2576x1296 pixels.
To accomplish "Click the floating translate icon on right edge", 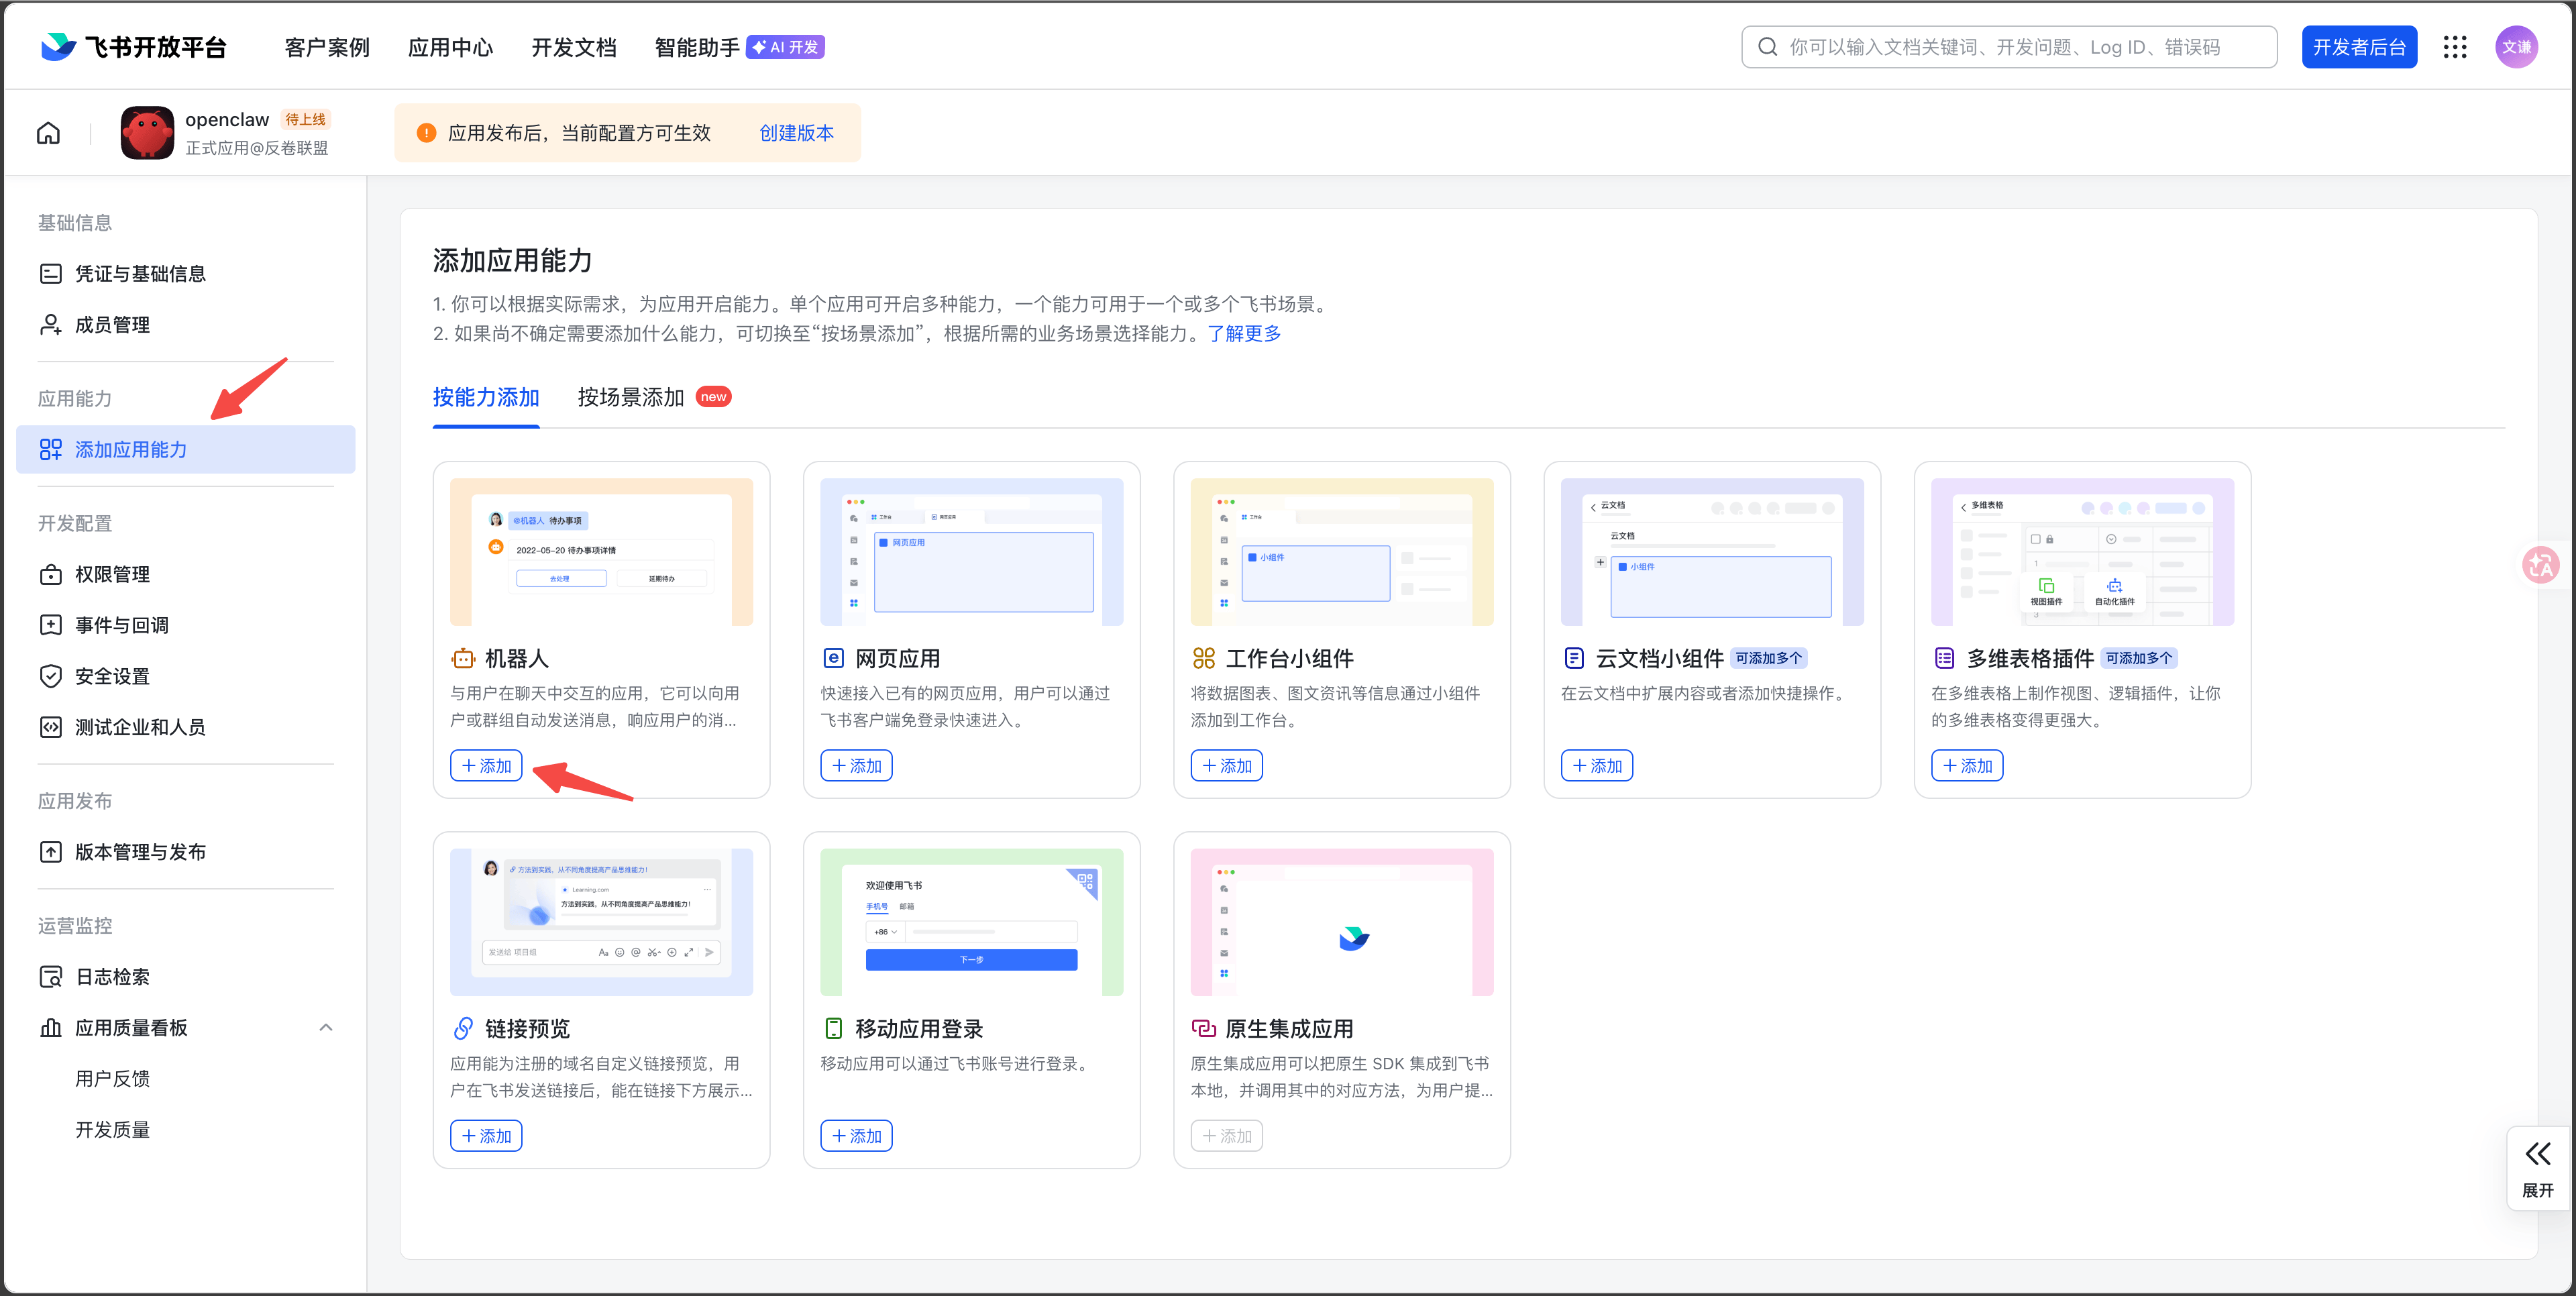I will (2541, 566).
